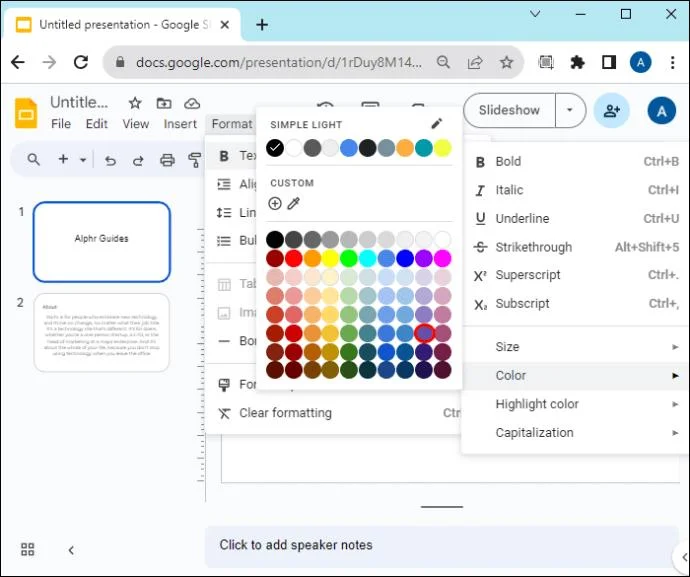Click the redo arrow
Screen dimensions: 690x577
pyautogui.click(x=138, y=160)
